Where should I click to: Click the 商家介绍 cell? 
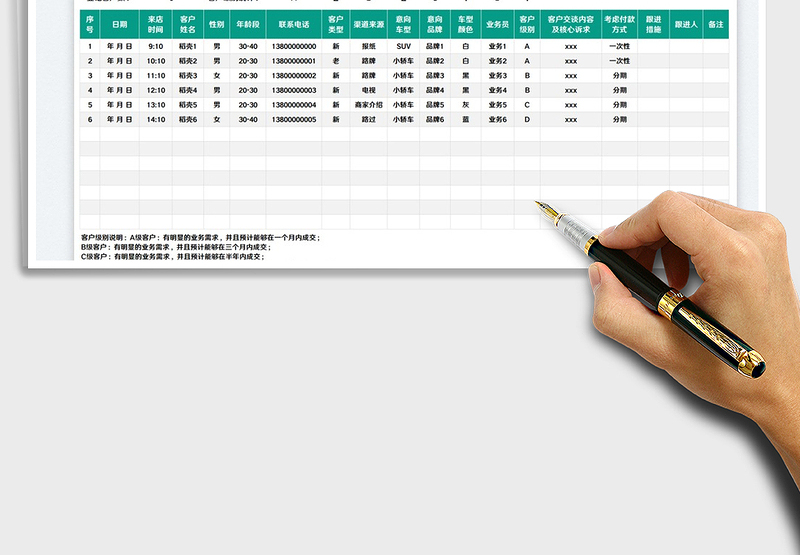[369, 105]
